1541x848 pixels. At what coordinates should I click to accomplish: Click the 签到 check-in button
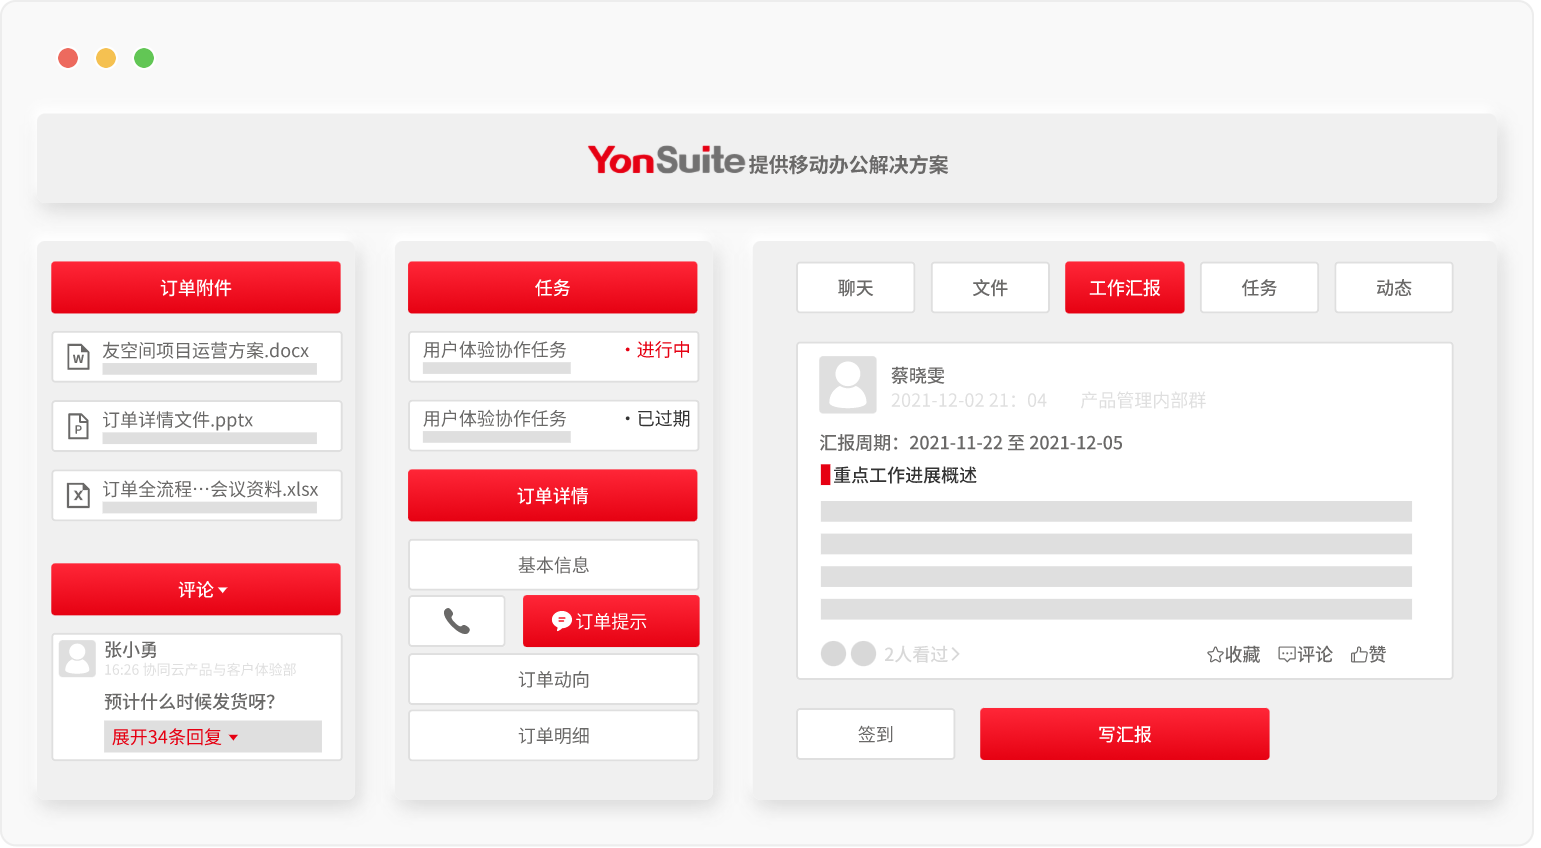point(875,734)
